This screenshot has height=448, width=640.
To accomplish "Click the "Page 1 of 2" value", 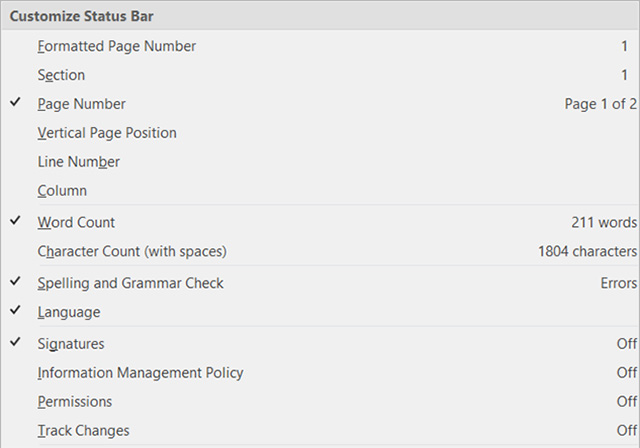I will [x=600, y=104].
